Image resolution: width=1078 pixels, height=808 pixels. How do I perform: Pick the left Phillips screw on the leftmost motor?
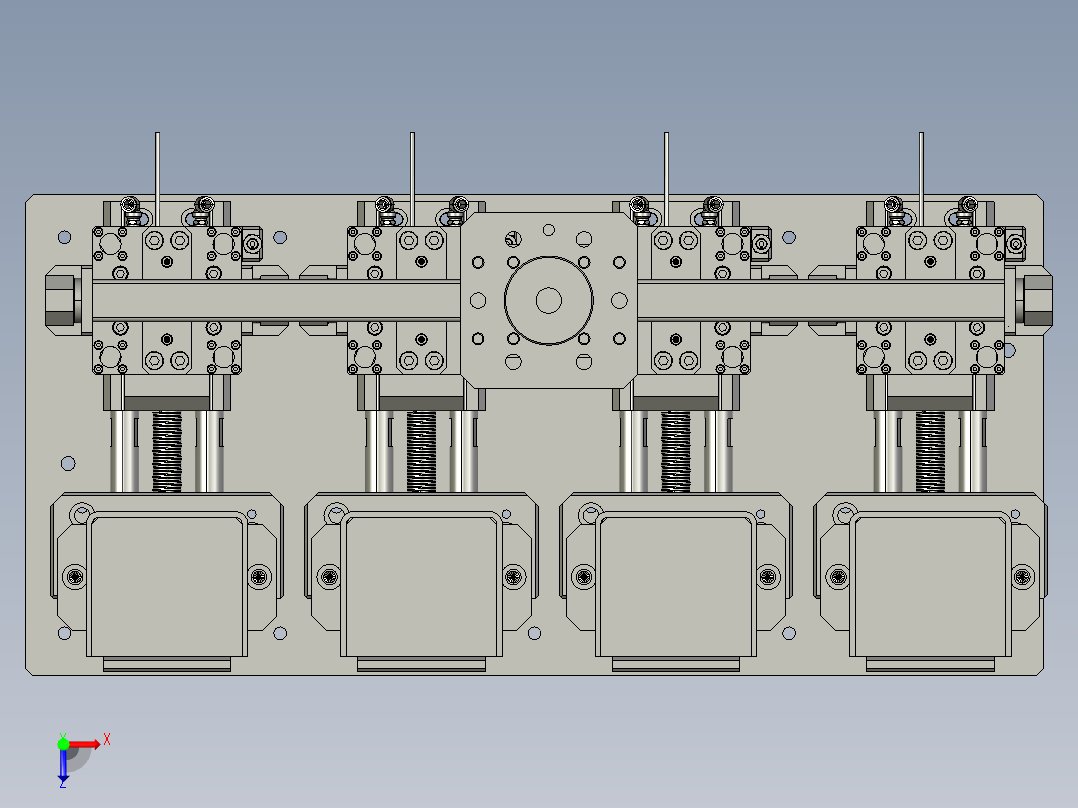tap(74, 576)
